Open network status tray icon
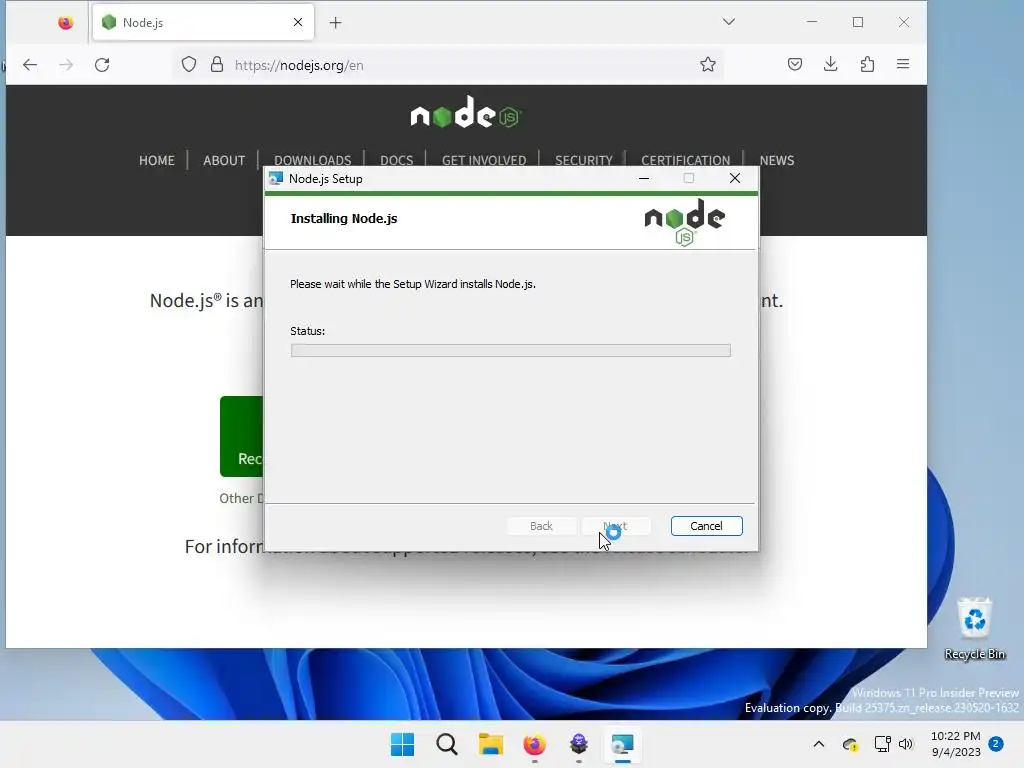Viewport: 1024px width, 768px height. pyautogui.click(x=882, y=744)
